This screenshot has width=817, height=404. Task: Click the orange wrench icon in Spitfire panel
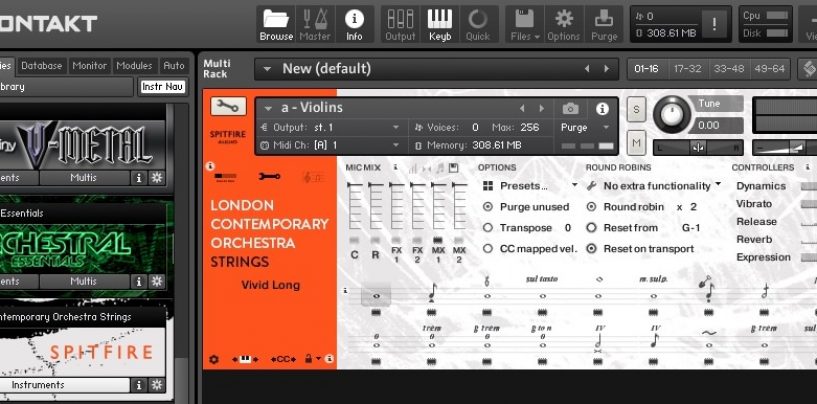pos(269,176)
